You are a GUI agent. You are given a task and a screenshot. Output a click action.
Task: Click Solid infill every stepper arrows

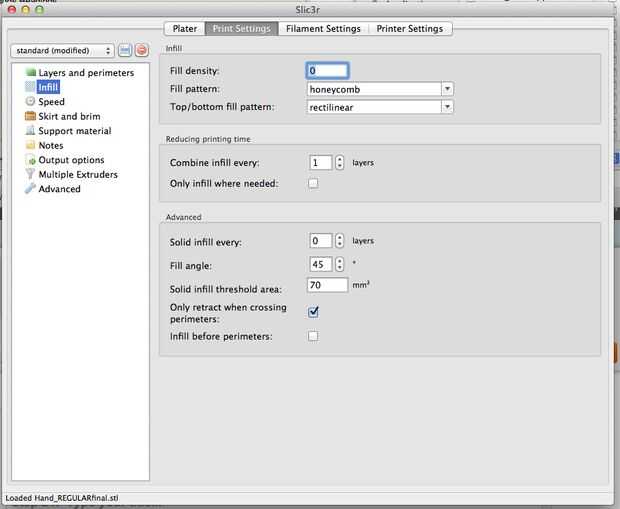(x=339, y=241)
